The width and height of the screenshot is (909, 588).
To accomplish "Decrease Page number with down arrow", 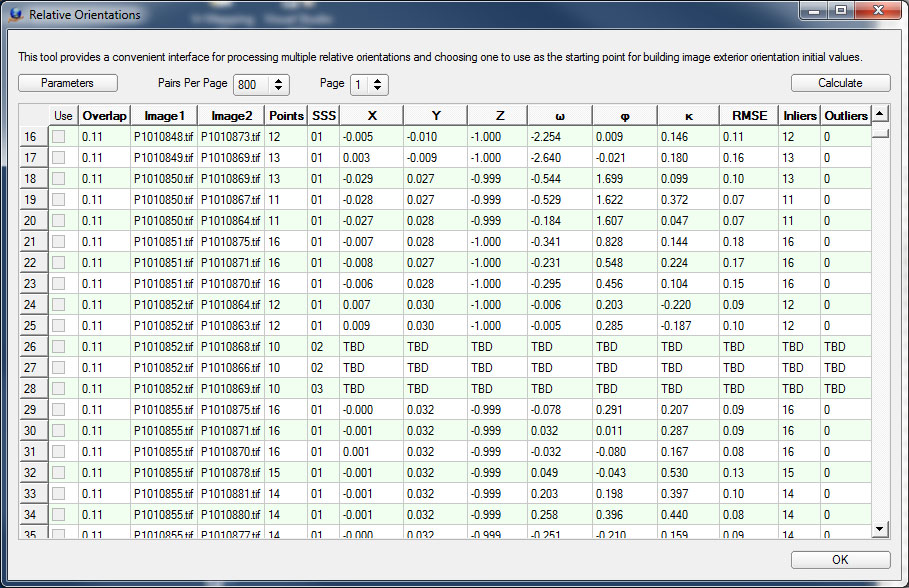I will tap(377, 88).
